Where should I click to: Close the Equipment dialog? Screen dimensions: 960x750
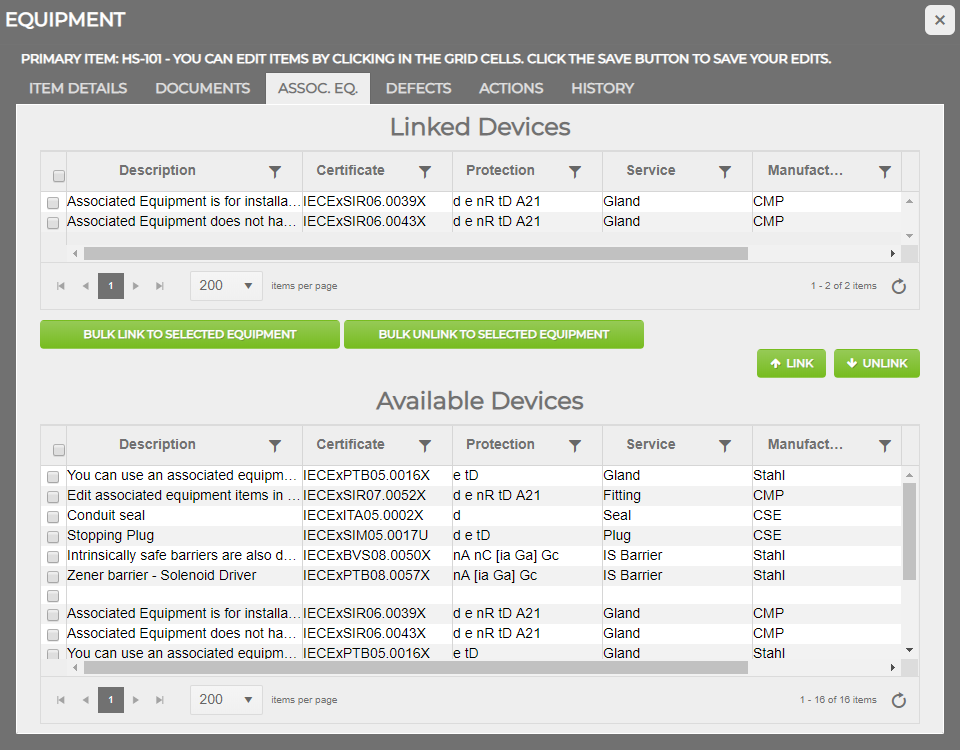(939, 20)
